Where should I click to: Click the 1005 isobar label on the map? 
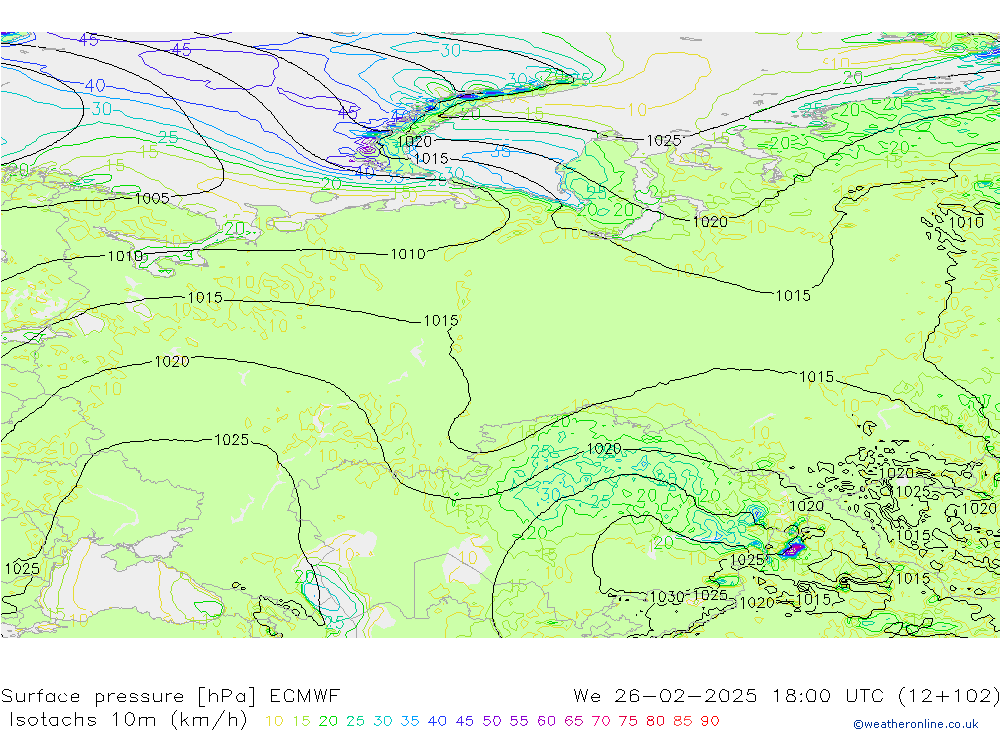pos(152,198)
